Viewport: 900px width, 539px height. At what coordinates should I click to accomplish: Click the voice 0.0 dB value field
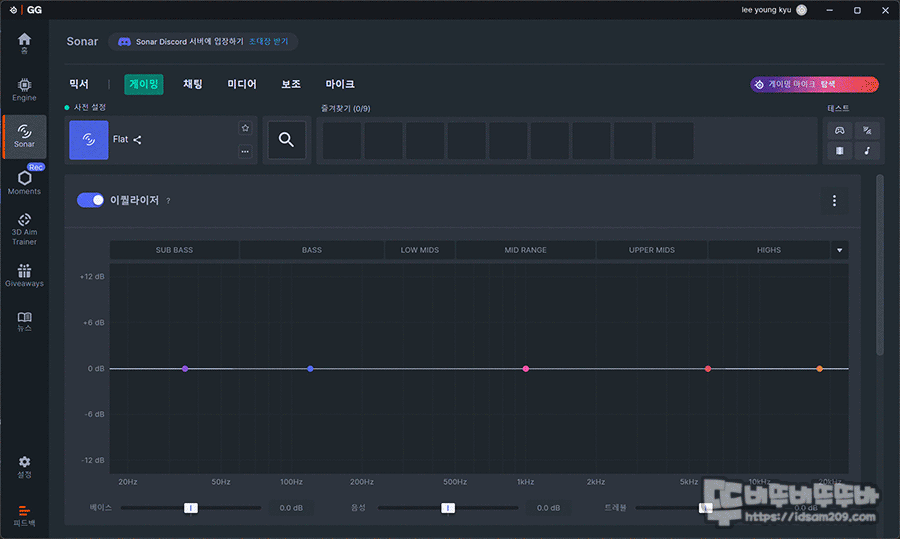(548, 508)
